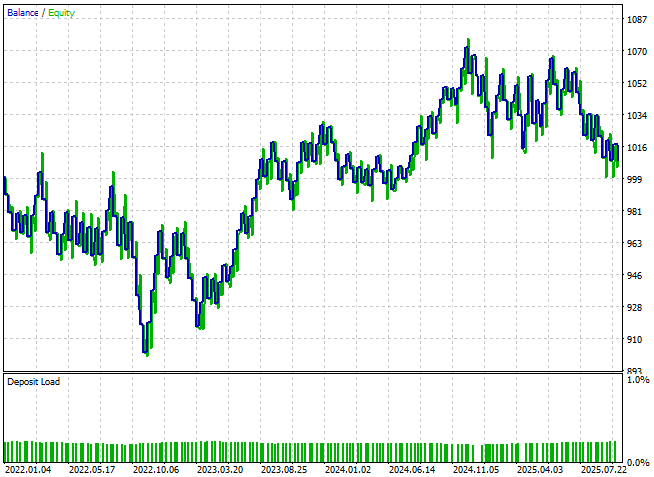Click the 2024.06.14 date label
The image size is (654, 477).
coord(412,470)
